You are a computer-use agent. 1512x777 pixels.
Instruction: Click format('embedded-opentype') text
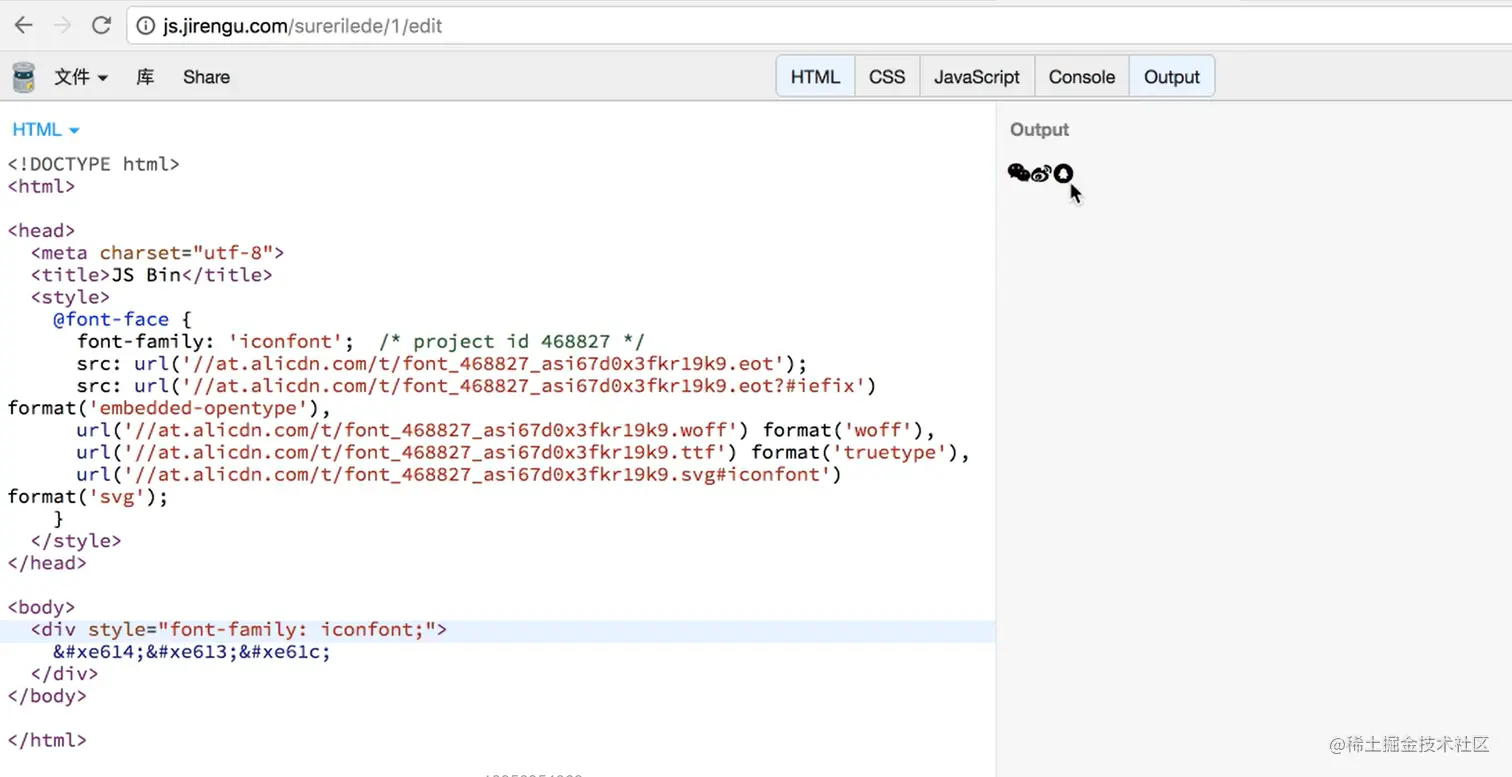169,408
